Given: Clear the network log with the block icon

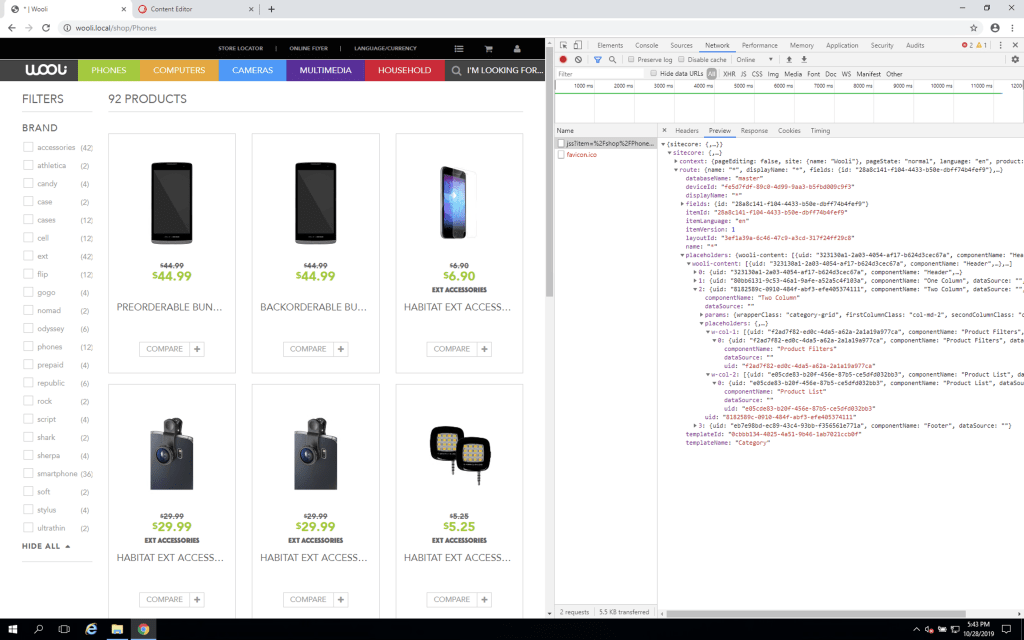Looking at the screenshot, I should (579, 59).
